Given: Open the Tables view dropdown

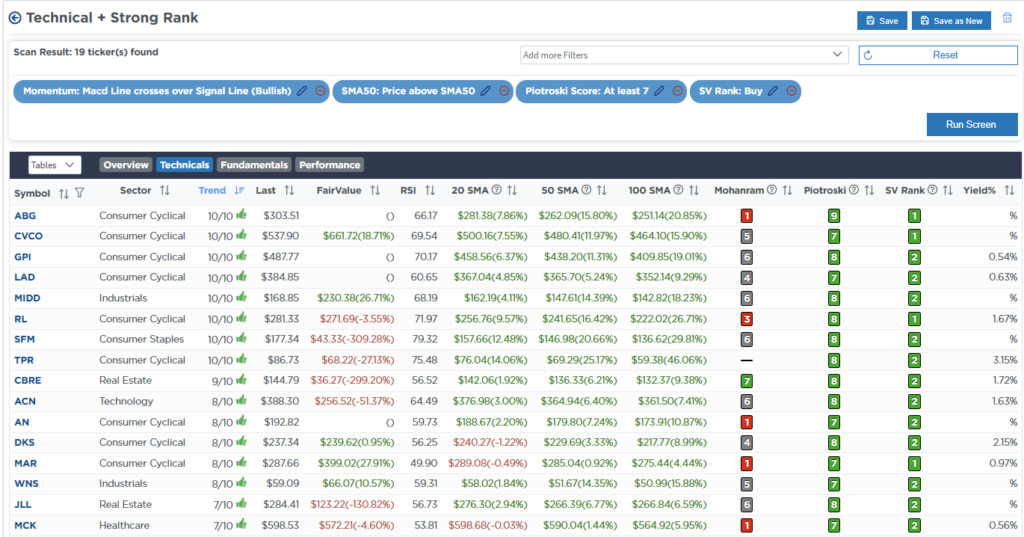Looking at the screenshot, I should coord(54,165).
